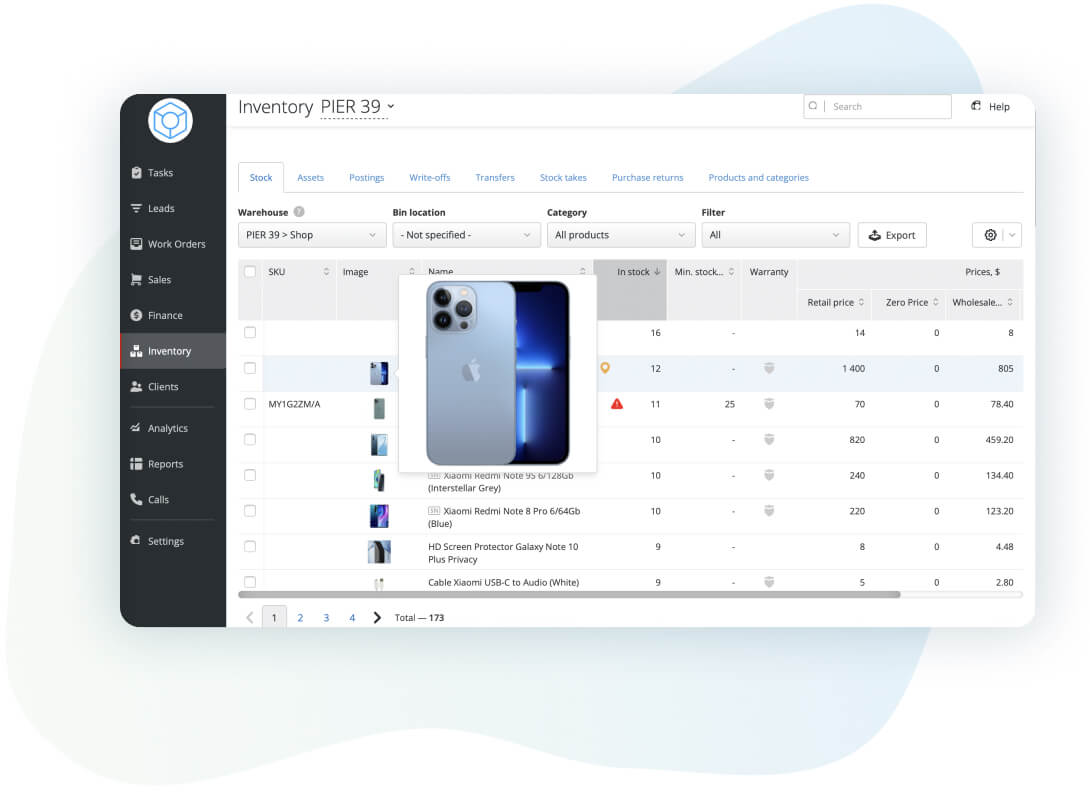Viewport: 1090px width, 800px height.
Task: Open the Warehouse dropdown showing PIER 39 > Shop
Action: 311,234
